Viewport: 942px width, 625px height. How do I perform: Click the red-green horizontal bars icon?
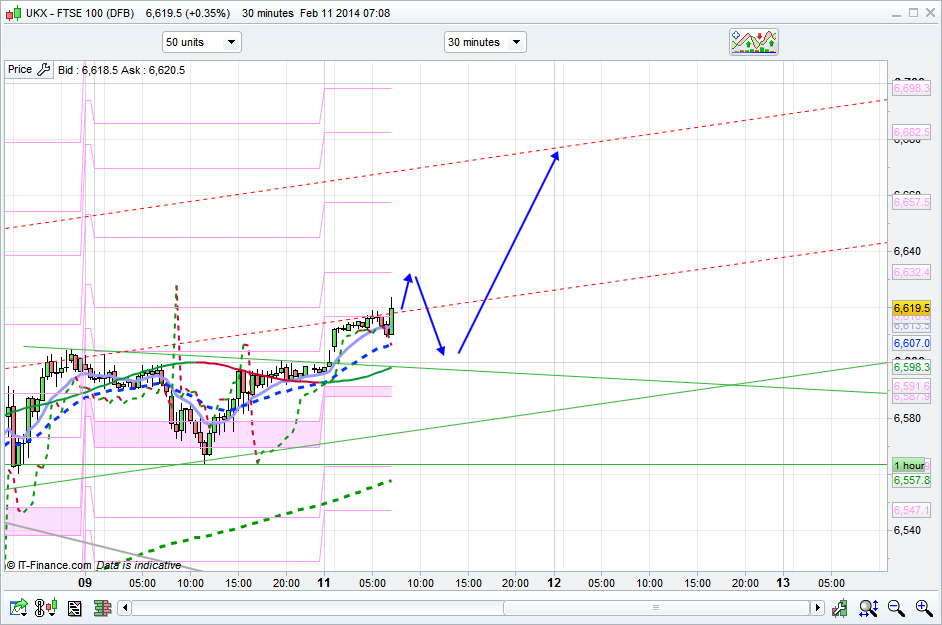coord(100,607)
